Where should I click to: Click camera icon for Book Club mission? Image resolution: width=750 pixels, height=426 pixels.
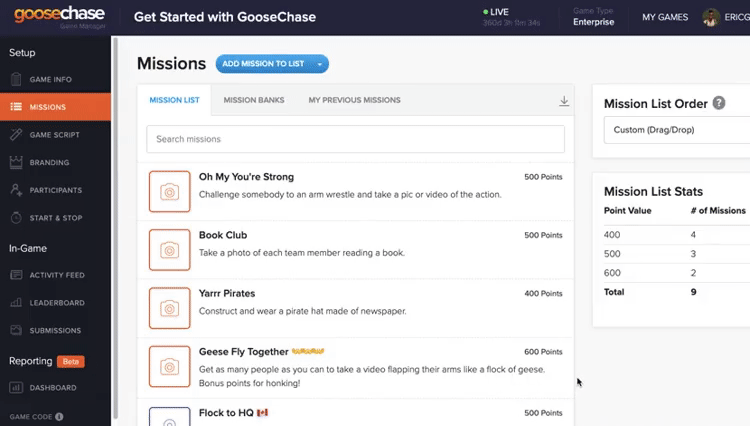[x=169, y=250]
